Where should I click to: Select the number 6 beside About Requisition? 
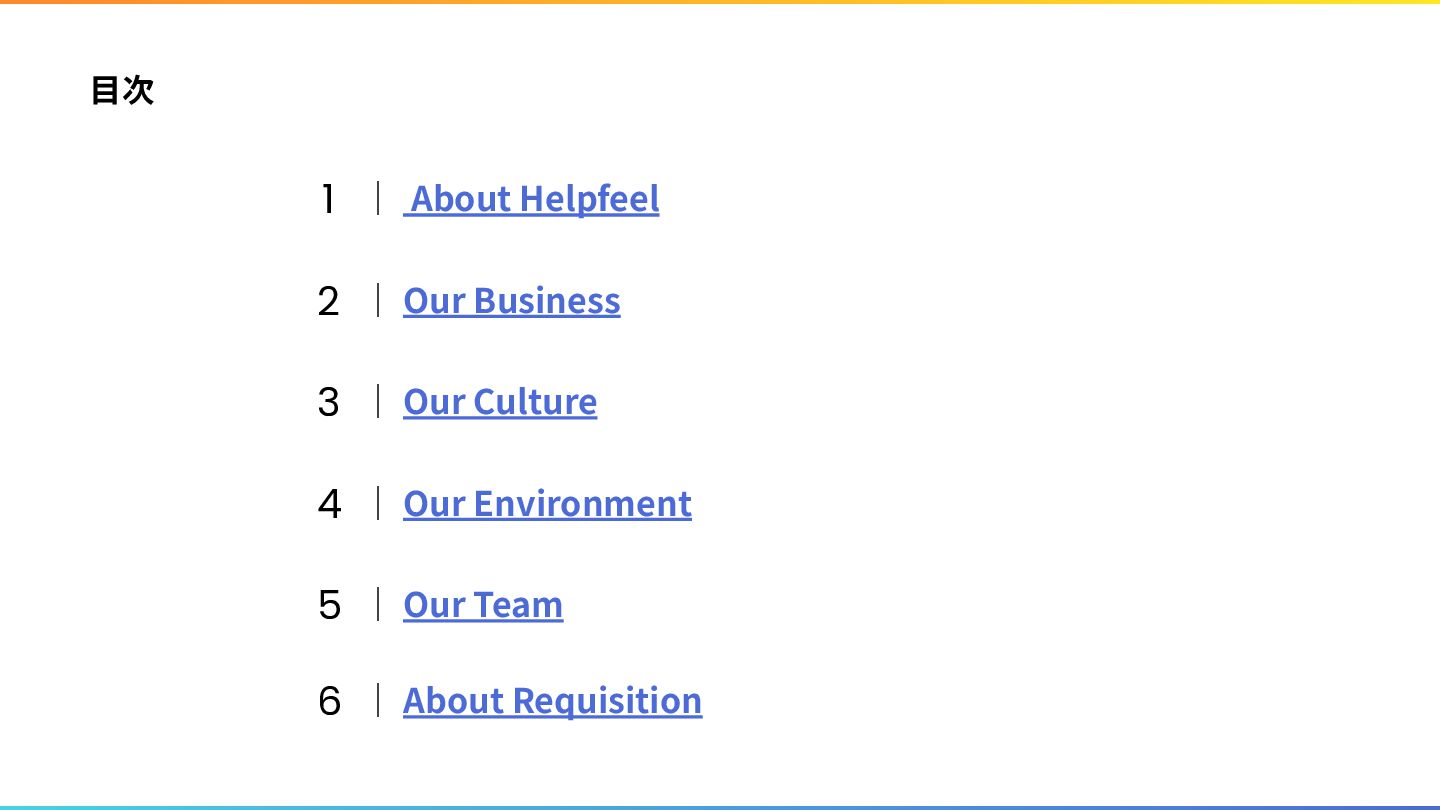point(329,701)
